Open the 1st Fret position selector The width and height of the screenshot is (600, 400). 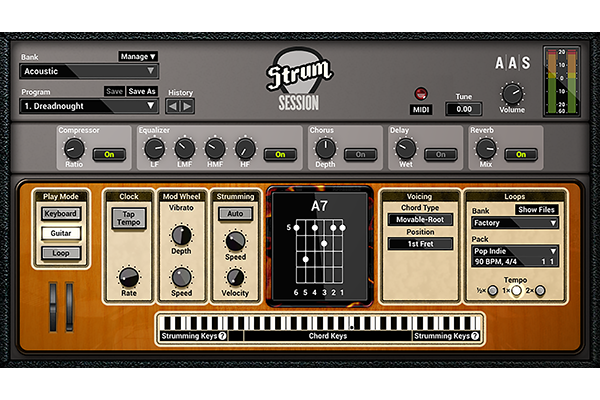(420, 244)
